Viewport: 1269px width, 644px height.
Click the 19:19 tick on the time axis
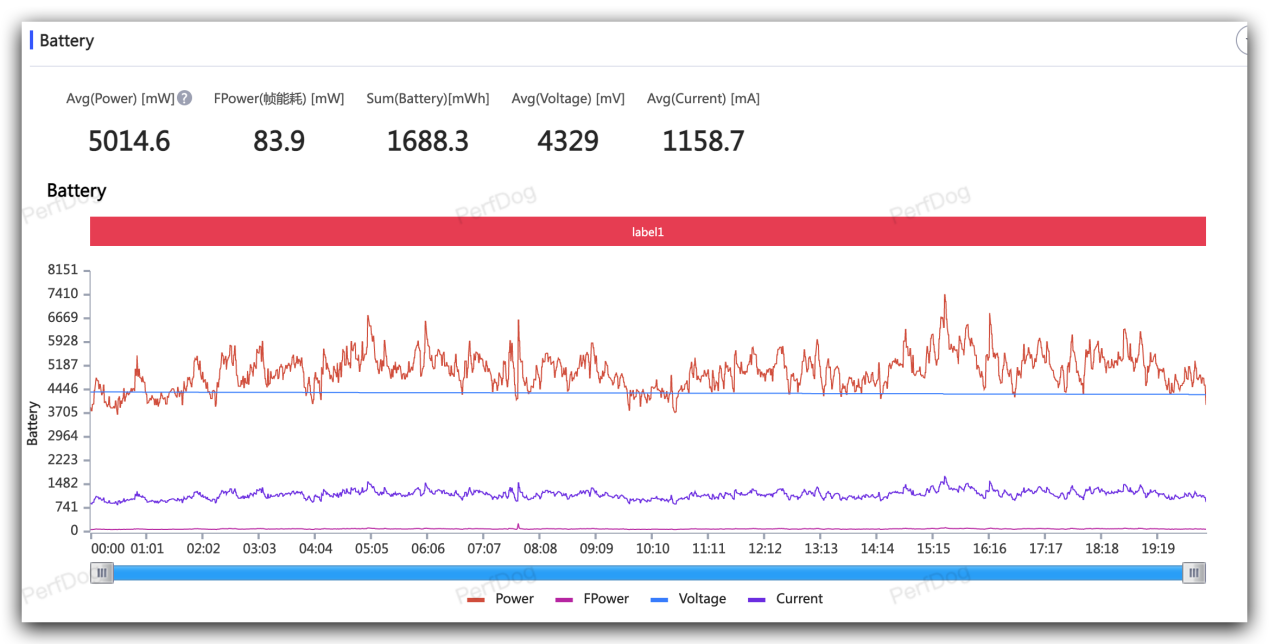(1158, 548)
